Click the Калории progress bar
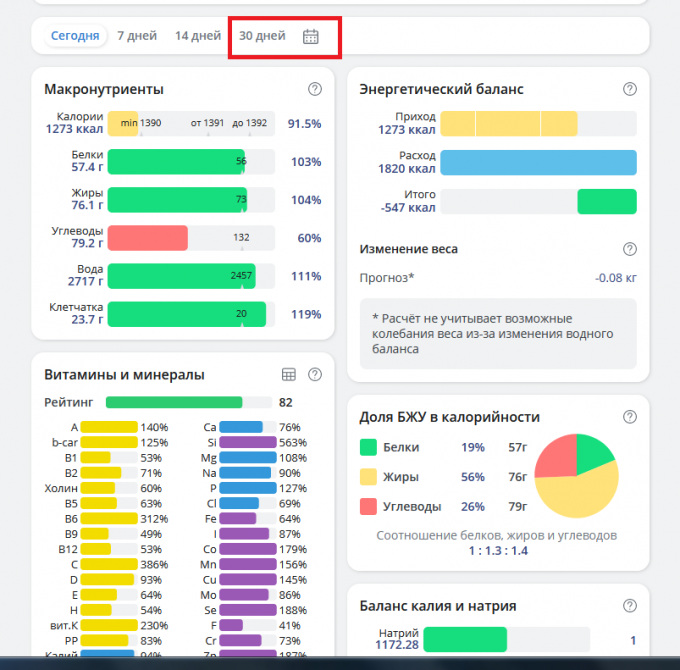This screenshot has height=670, width=680. point(190,123)
